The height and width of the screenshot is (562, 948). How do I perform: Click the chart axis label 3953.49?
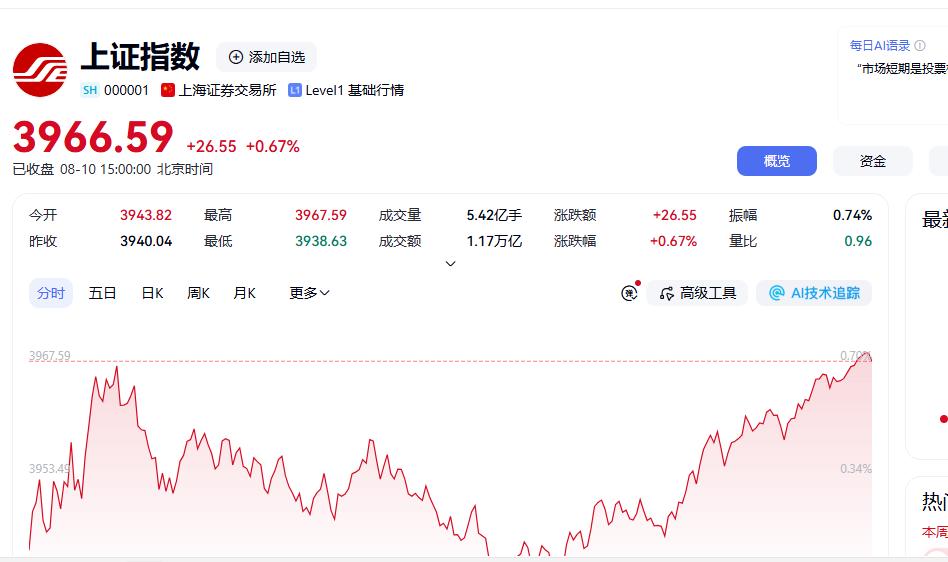click(50, 468)
